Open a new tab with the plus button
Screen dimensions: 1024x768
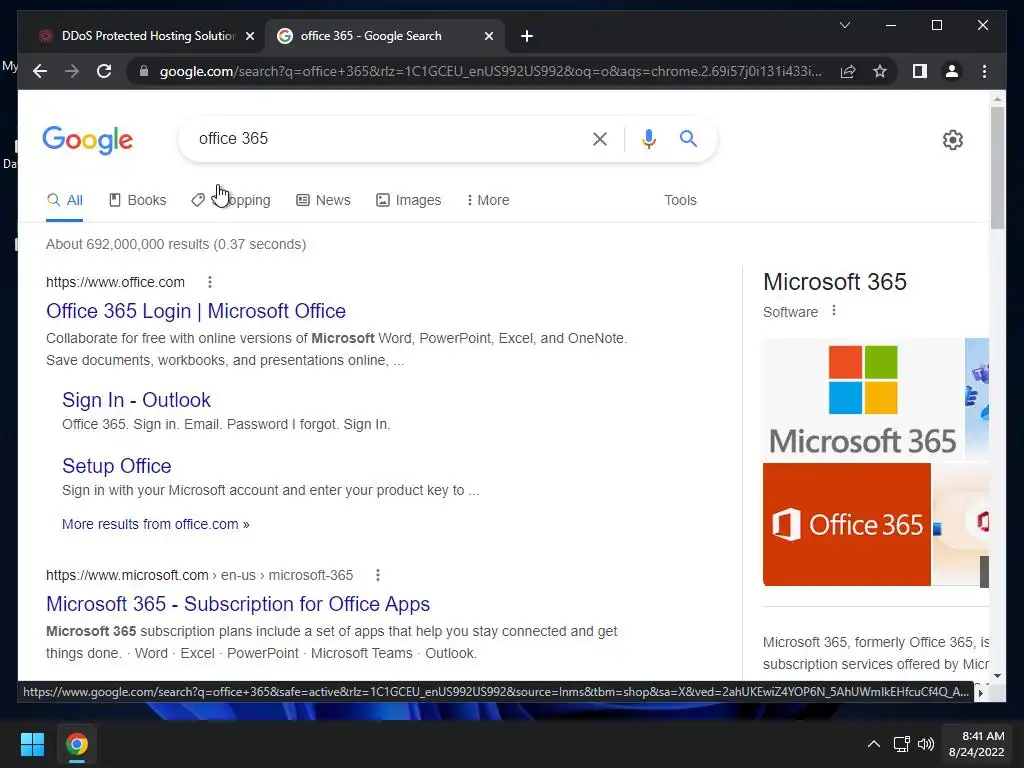pos(527,36)
